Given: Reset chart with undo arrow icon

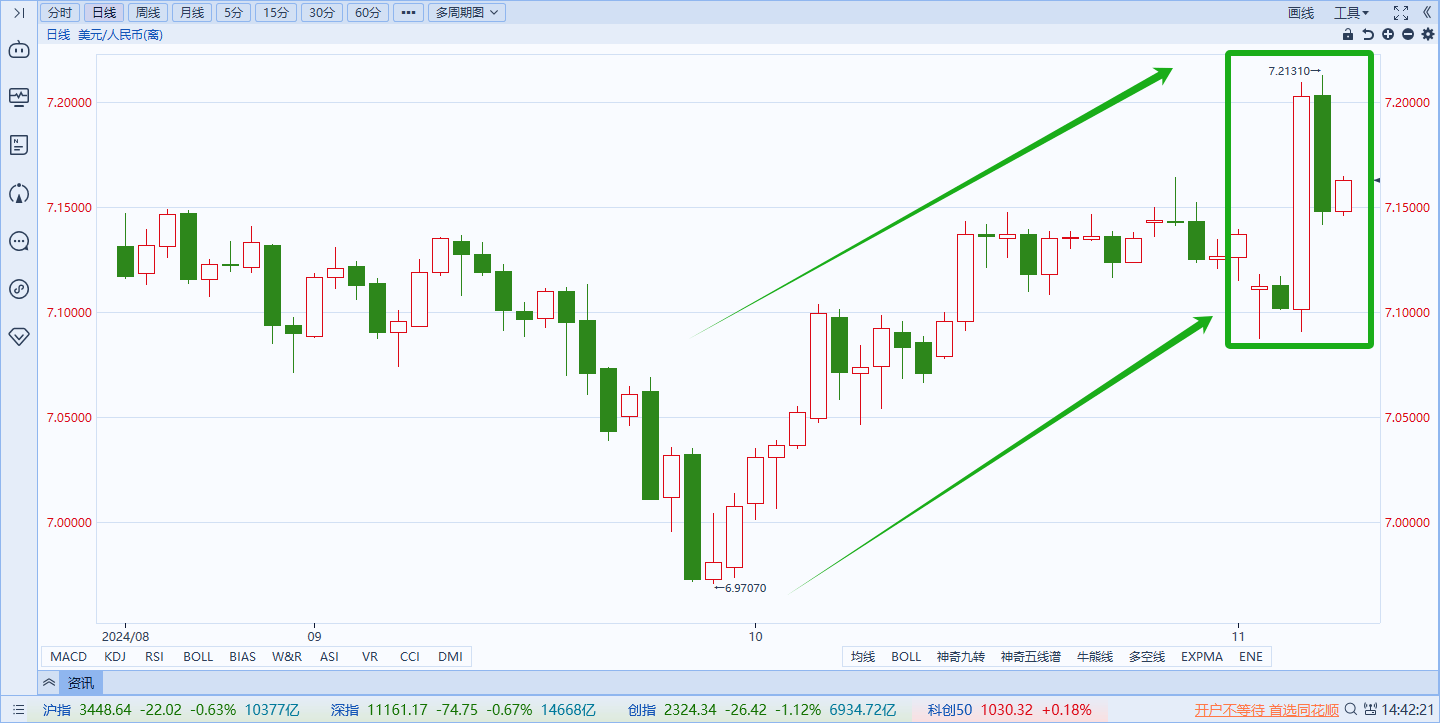Looking at the screenshot, I should [1369, 35].
